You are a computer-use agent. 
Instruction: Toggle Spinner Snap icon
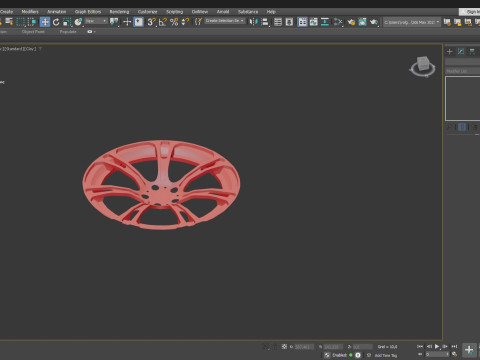[x=185, y=22]
